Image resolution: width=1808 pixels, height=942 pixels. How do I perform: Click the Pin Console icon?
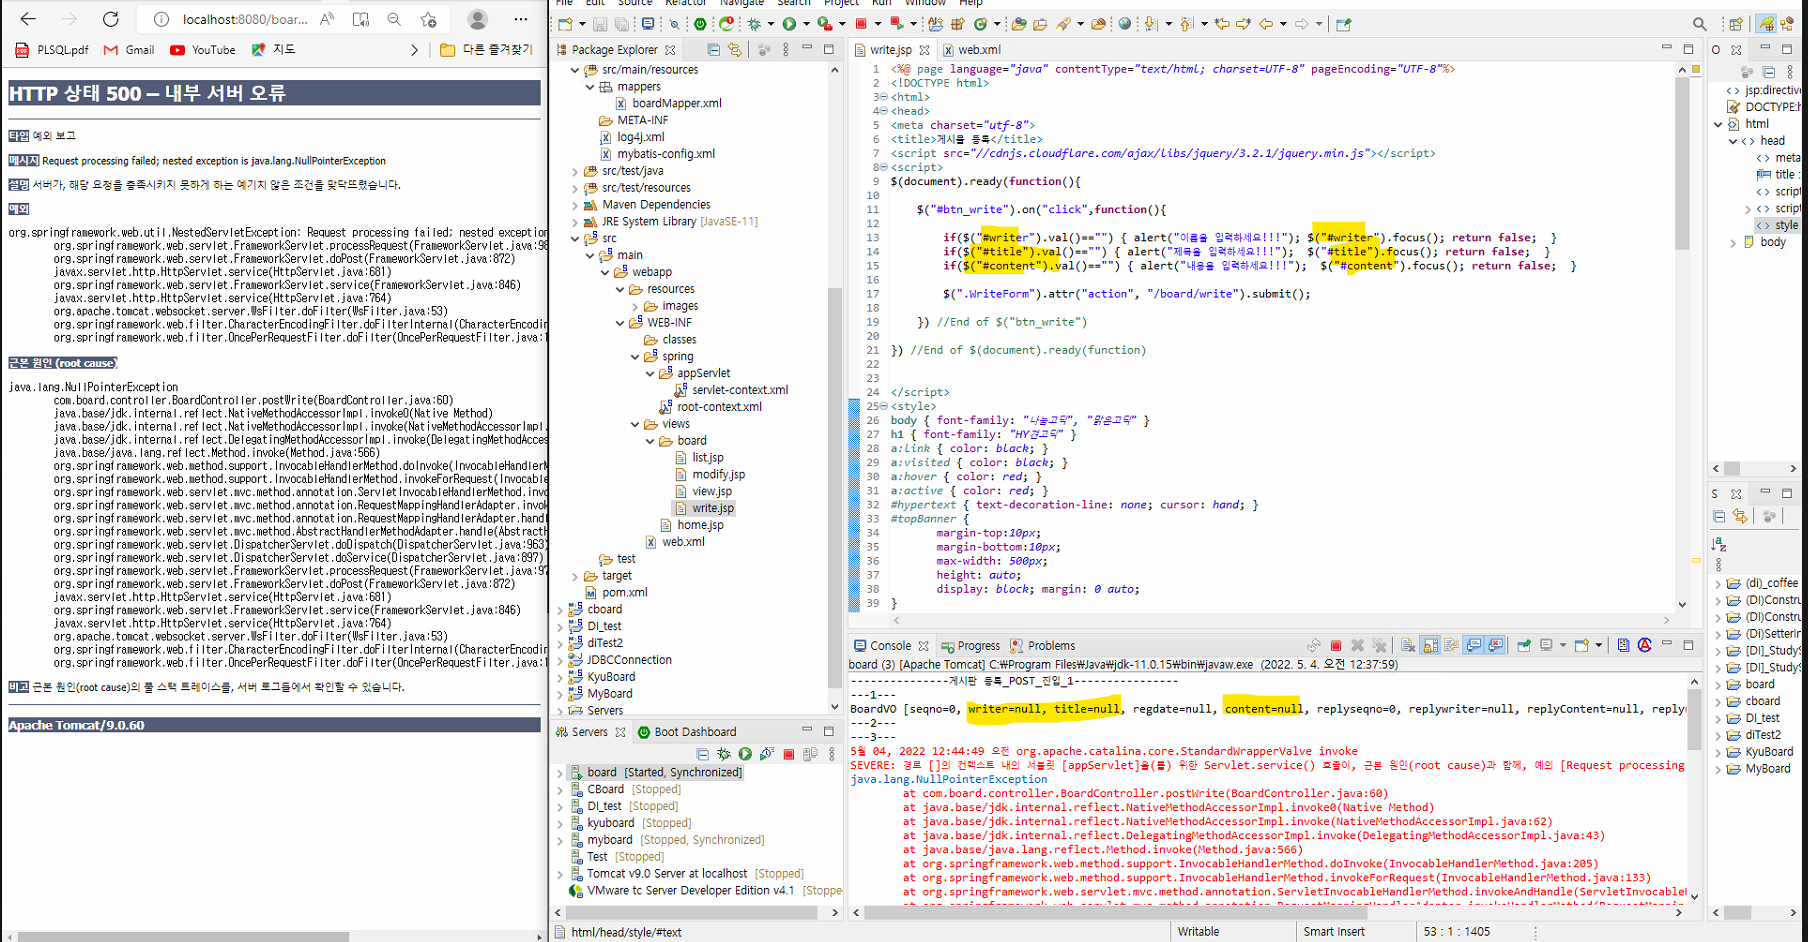tap(1524, 646)
